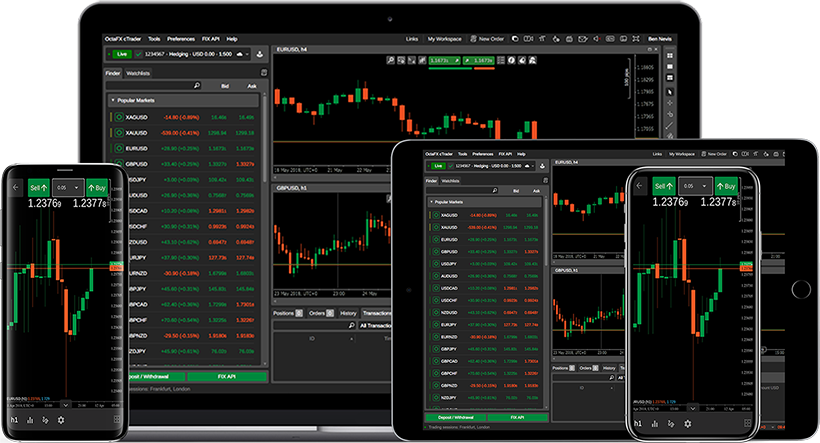The height and width of the screenshot is (443, 820).
Task: Open Preferences menu on the laptop
Action: click(180, 39)
